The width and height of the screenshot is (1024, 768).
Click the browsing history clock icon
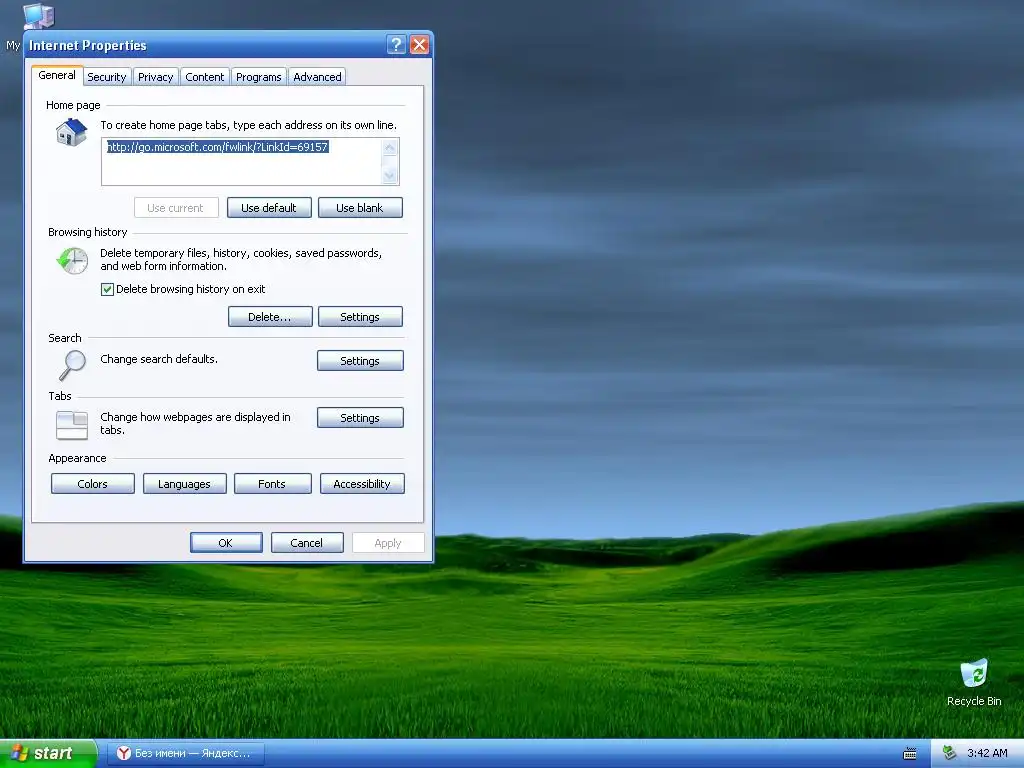[72, 261]
